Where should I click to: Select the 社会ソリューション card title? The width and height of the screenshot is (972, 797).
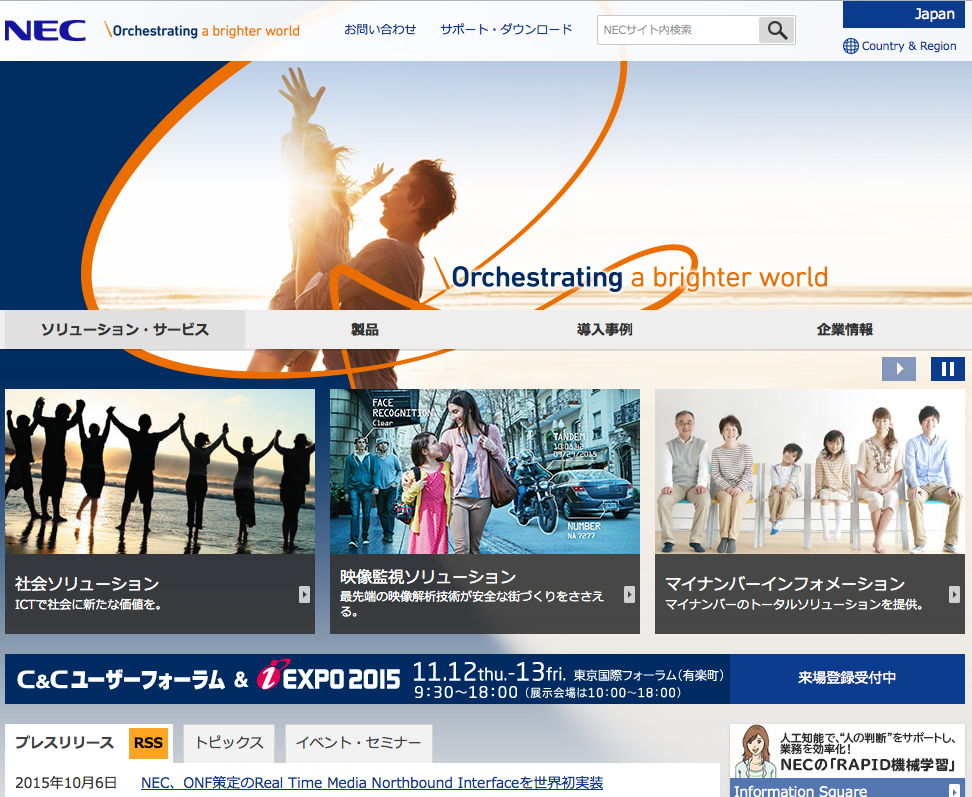87,583
